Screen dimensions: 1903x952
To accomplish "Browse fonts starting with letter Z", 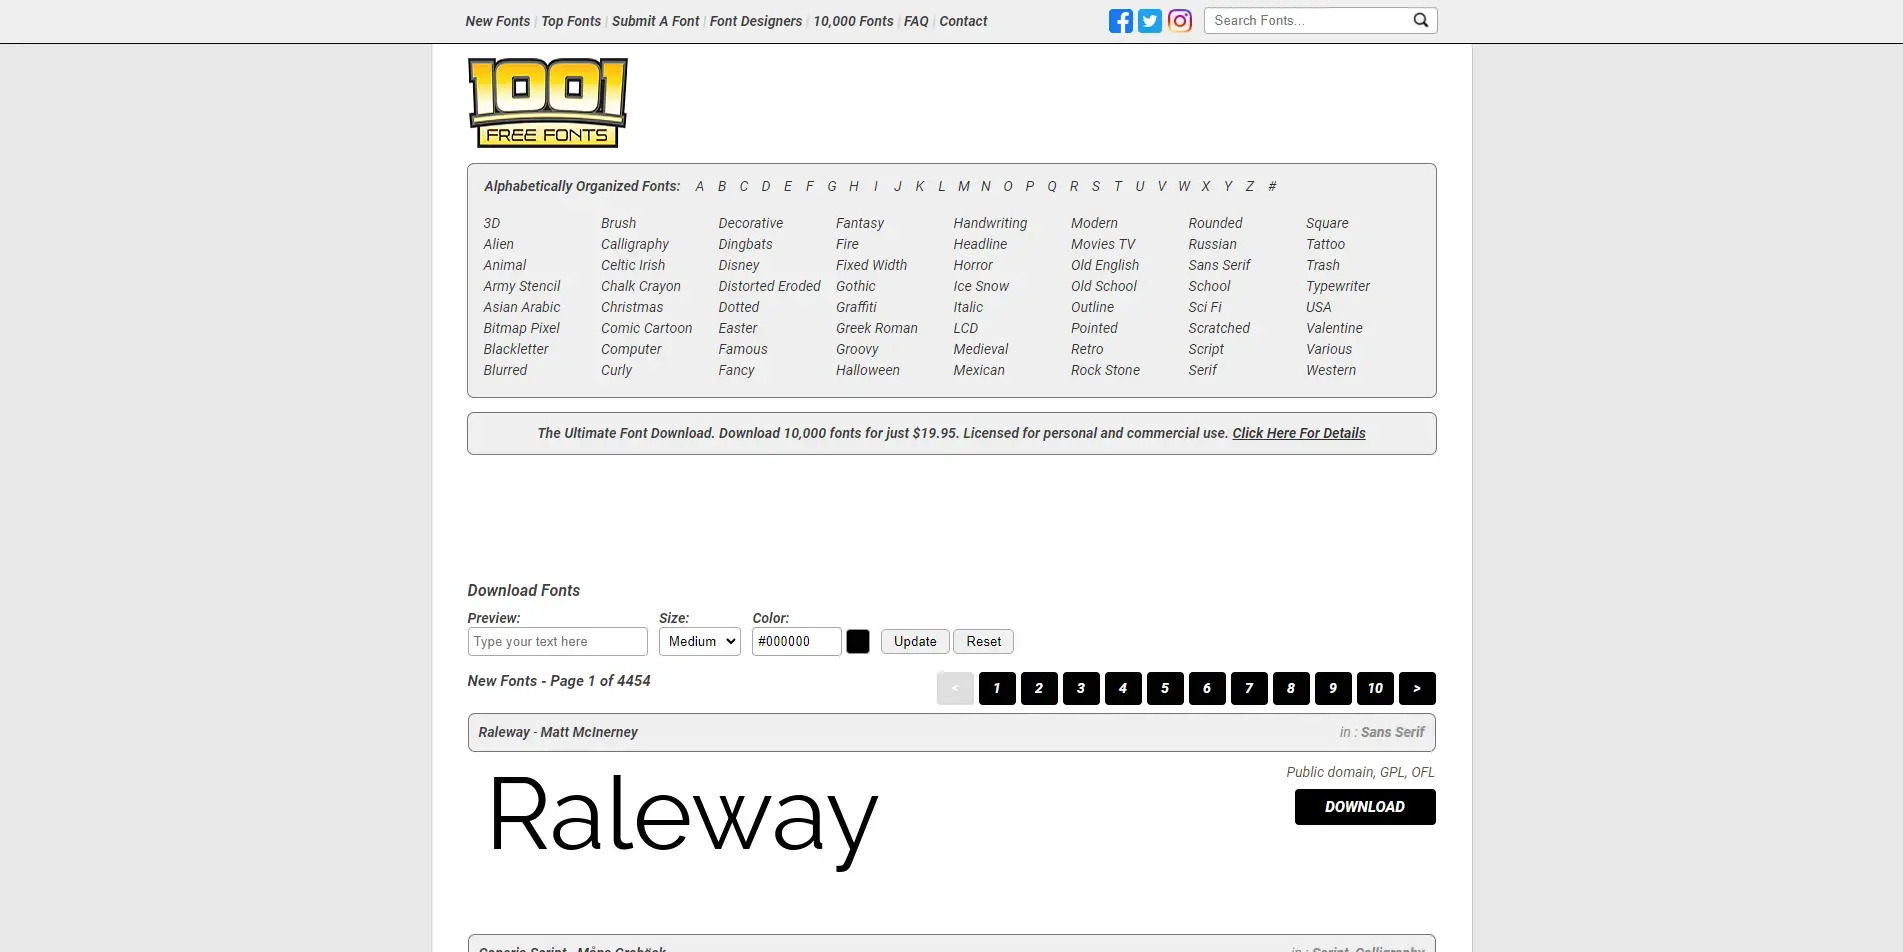I will pyautogui.click(x=1250, y=186).
